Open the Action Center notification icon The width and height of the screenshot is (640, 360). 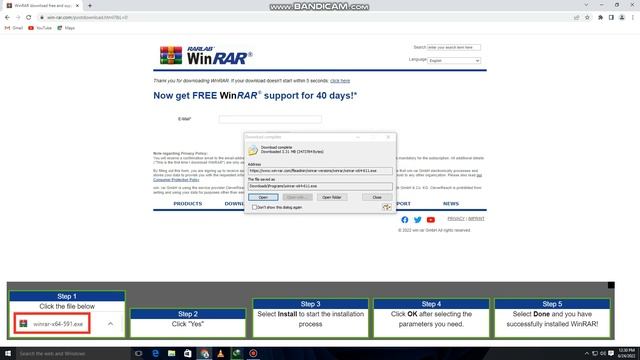(611, 353)
